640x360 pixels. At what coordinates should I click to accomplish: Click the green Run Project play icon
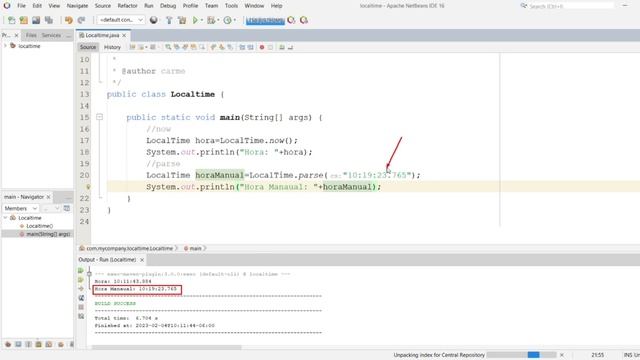[195, 20]
